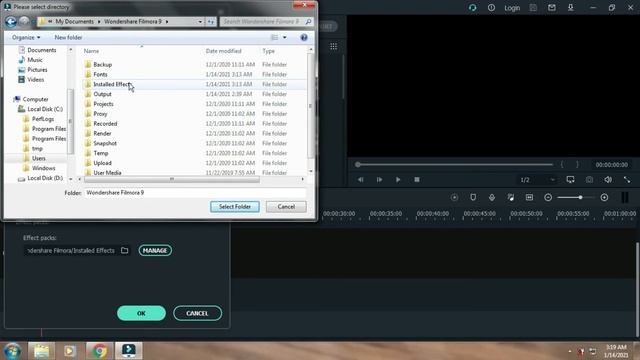
Task: Click the timeline zoom in plus icon
Action: (x=604, y=198)
